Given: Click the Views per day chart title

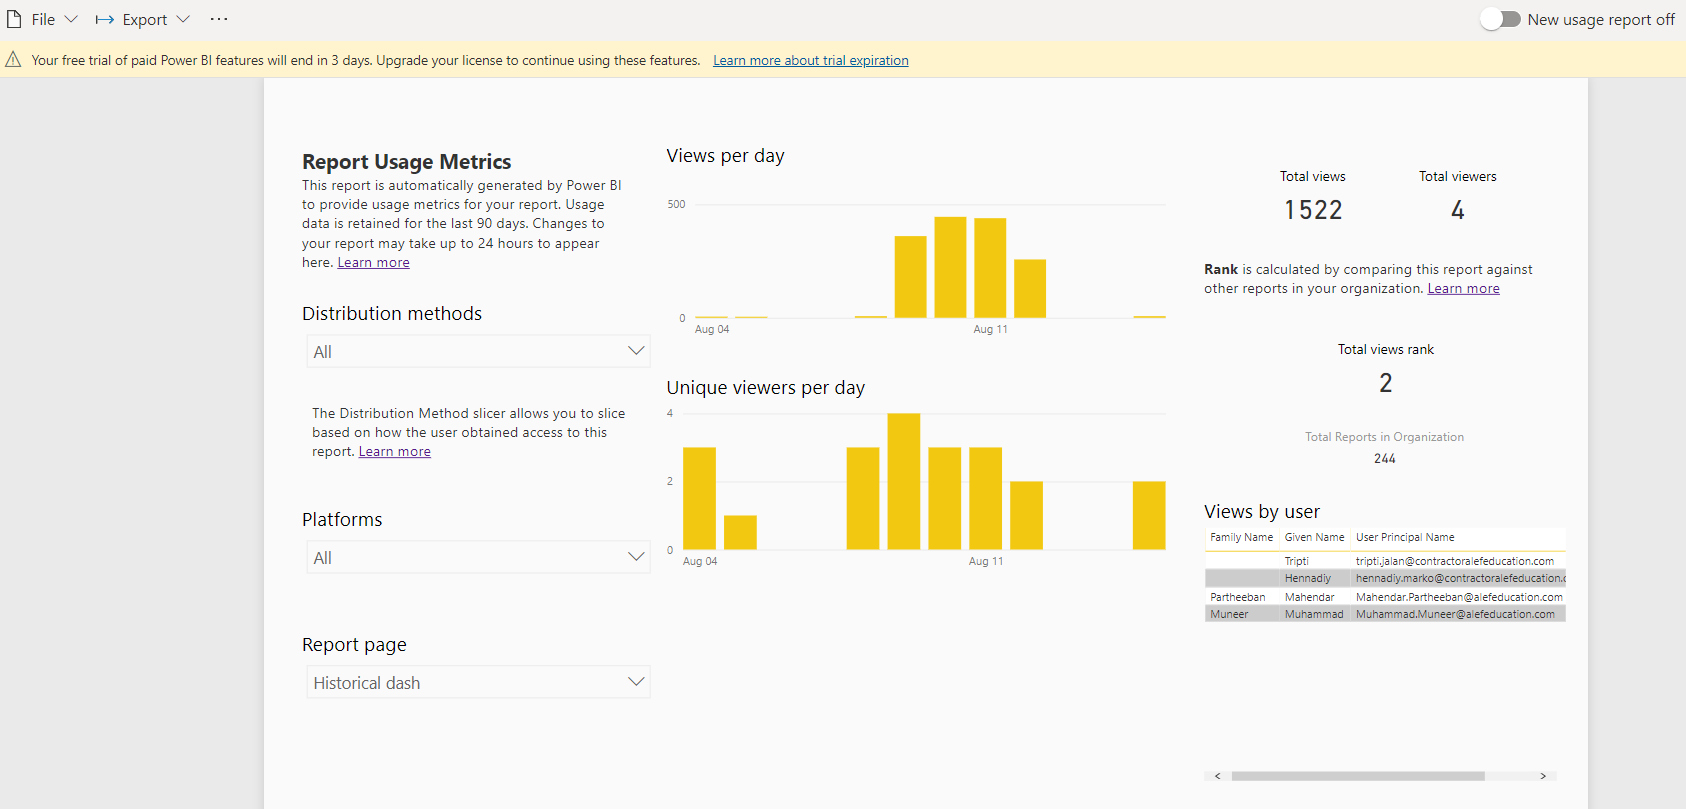Looking at the screenshot, I should (x=725, y=156).
